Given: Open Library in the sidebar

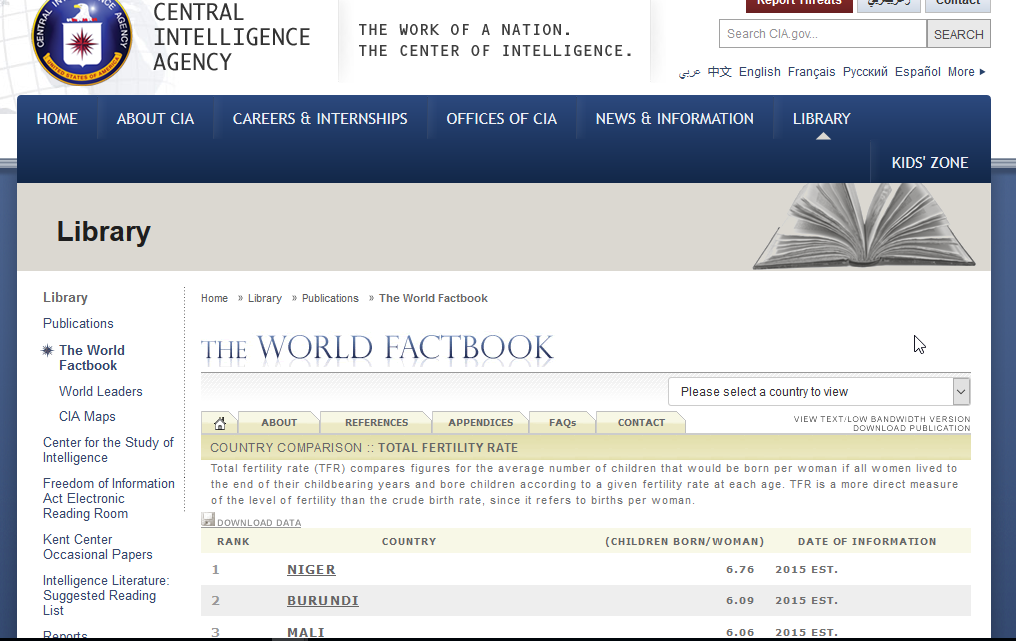Looking at the screenshot, I should (65, 297).
